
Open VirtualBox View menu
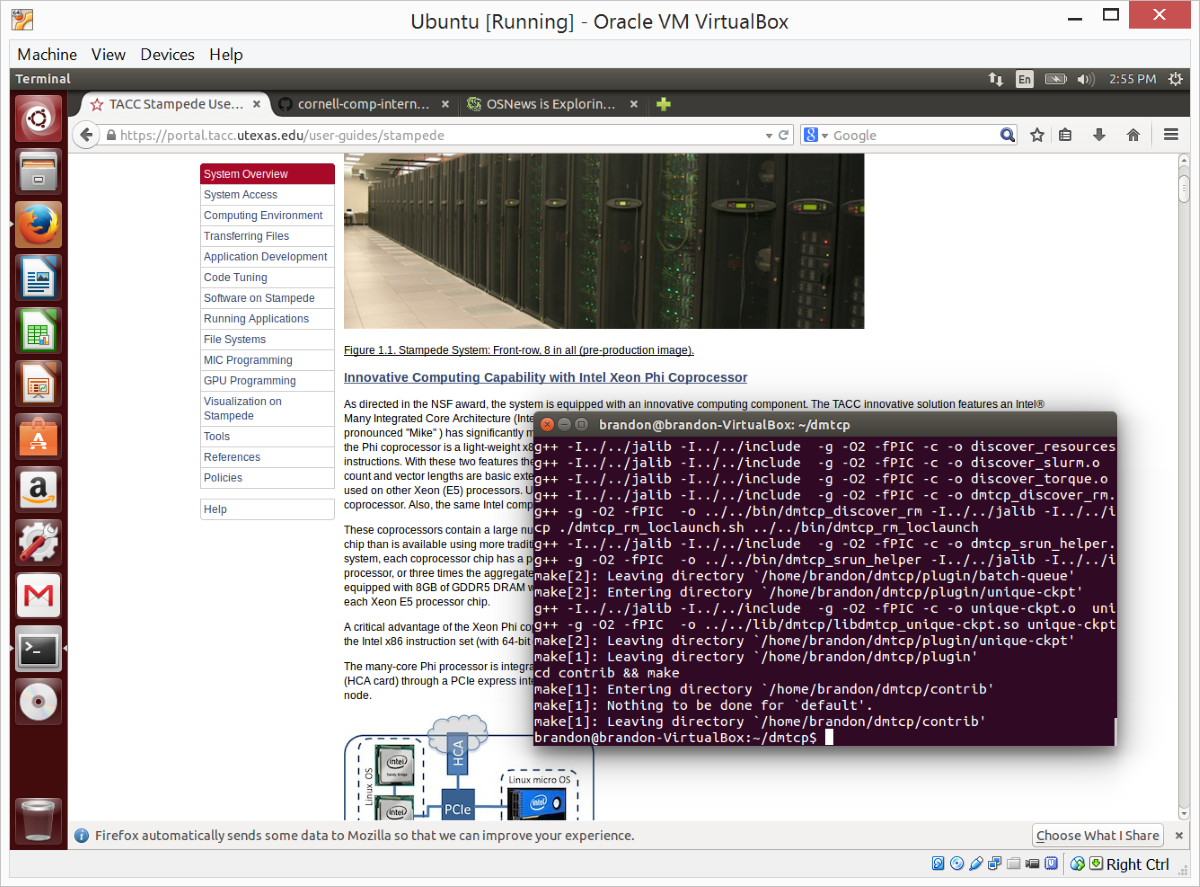pos(108,54)
